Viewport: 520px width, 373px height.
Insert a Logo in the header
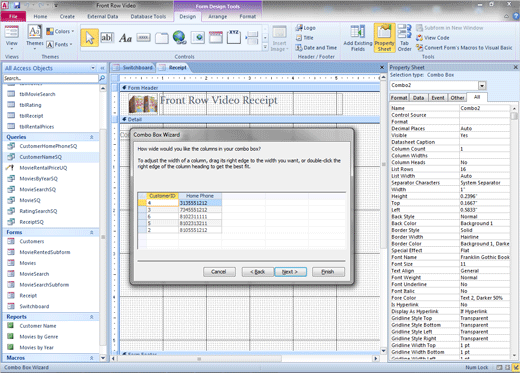point(306,28)
